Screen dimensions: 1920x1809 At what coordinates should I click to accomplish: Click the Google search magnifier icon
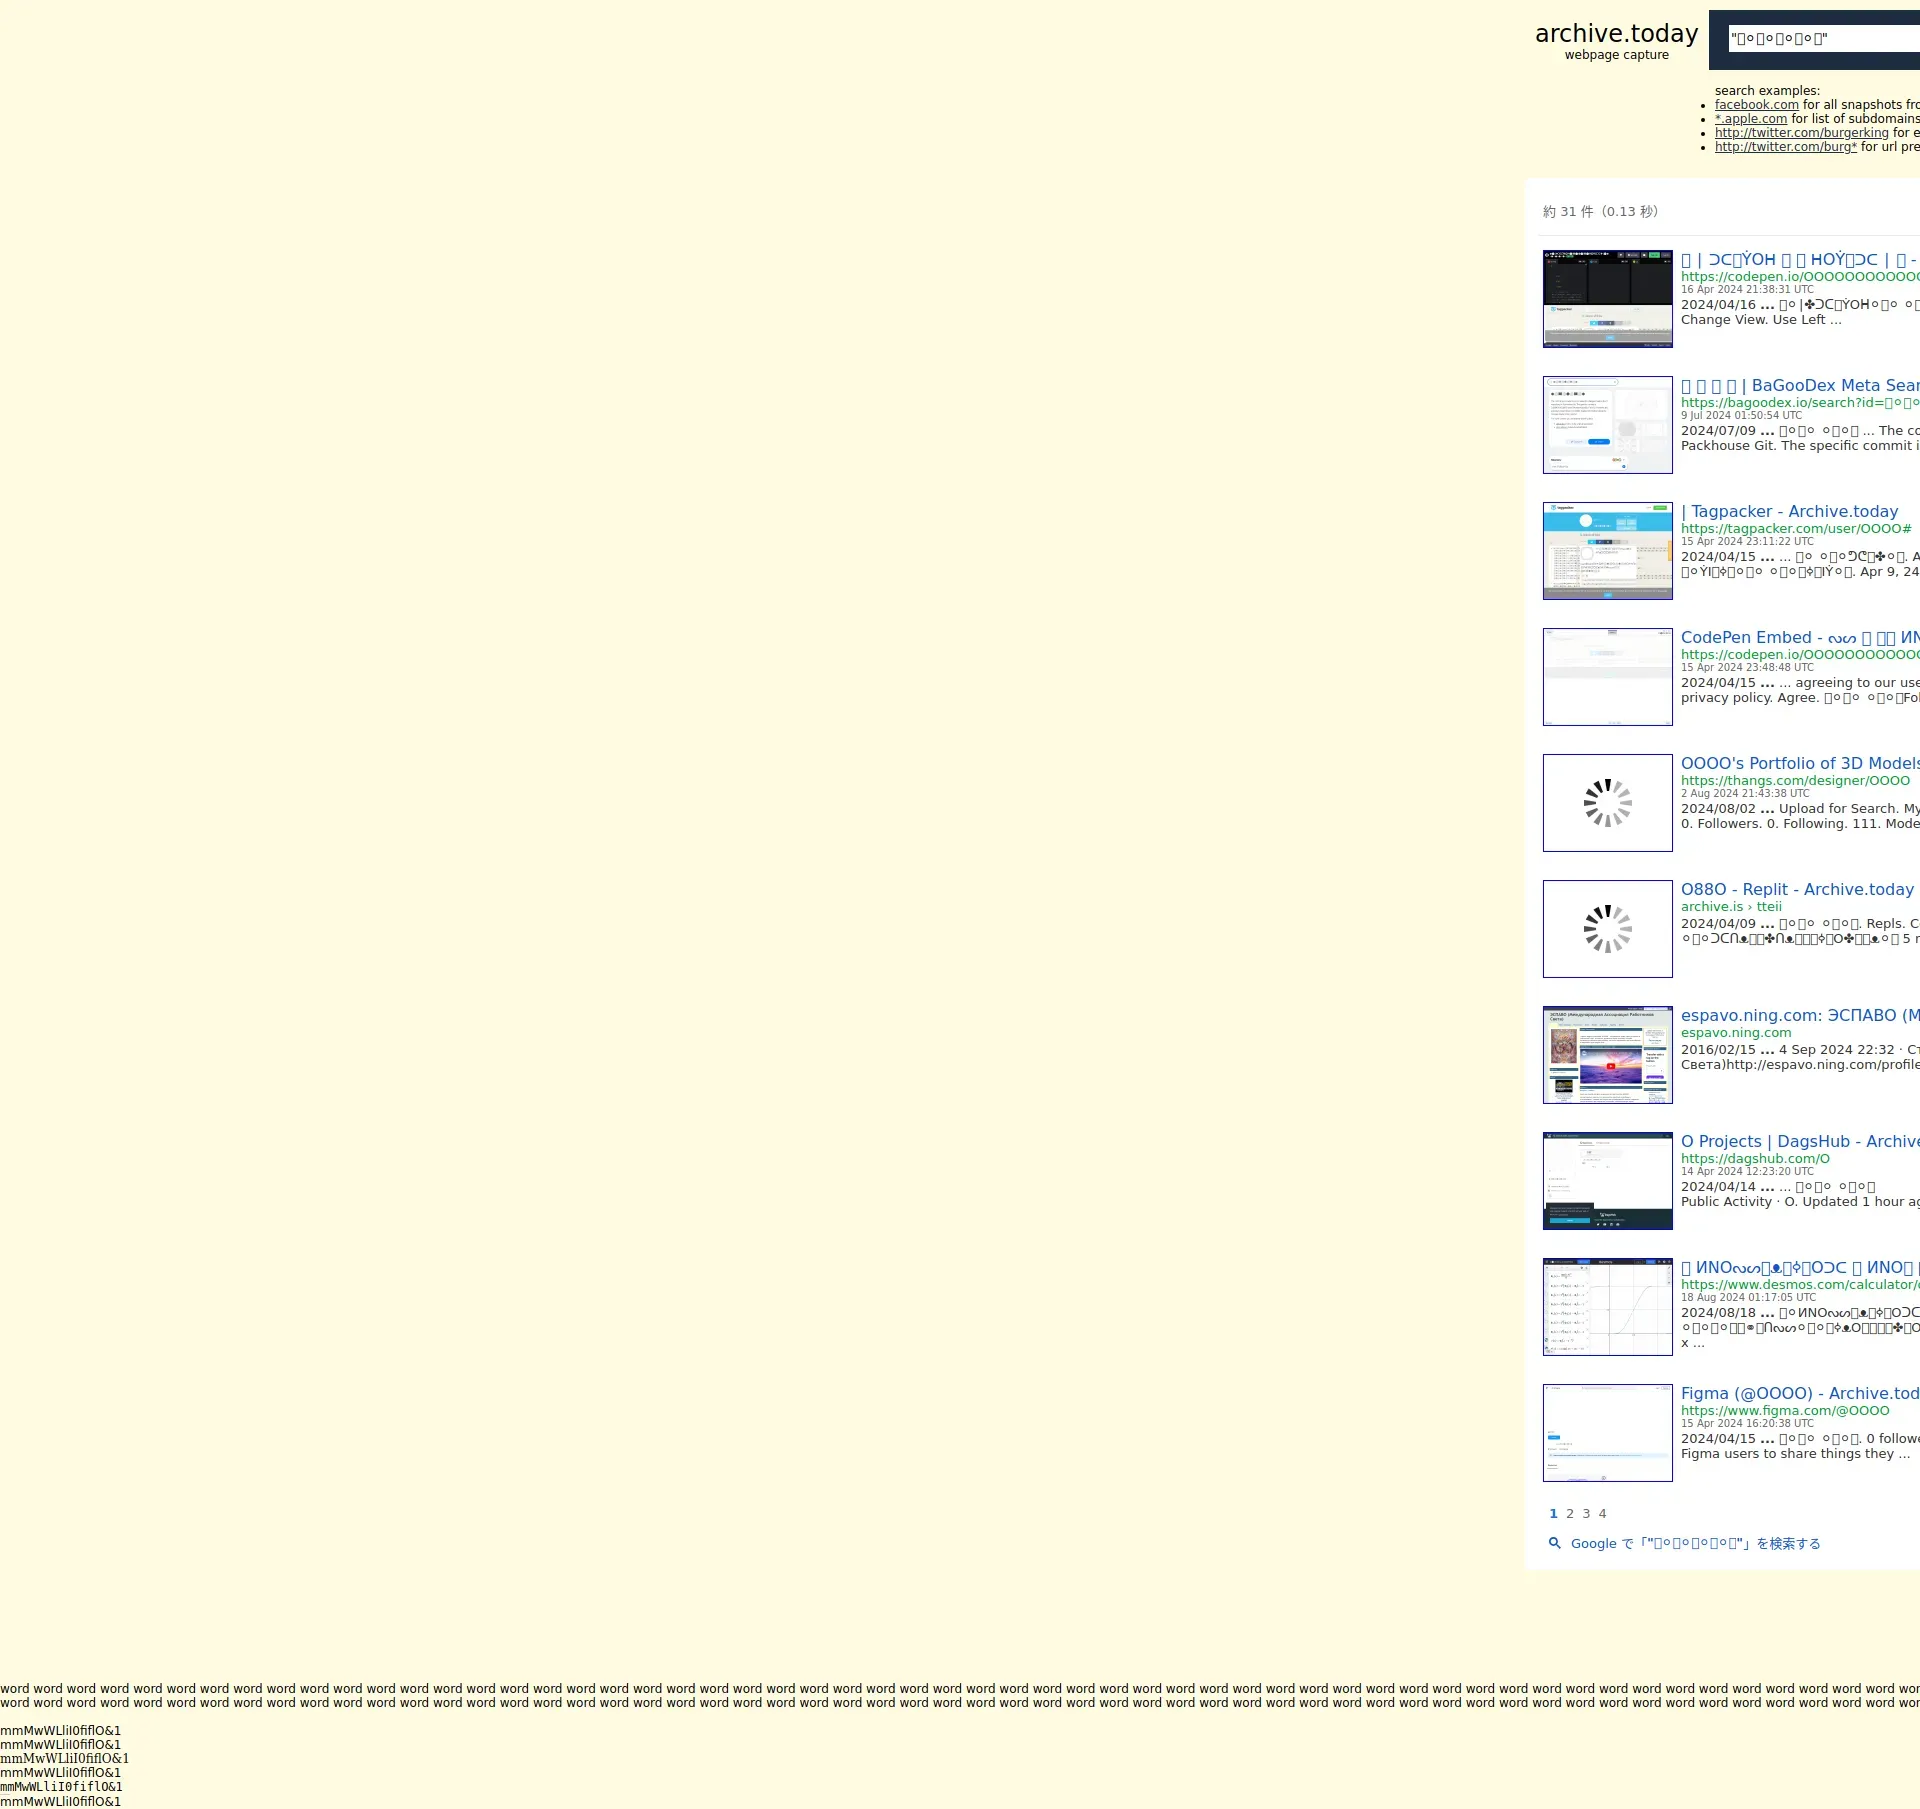pyautogui.click(x=1554, y=1543)
